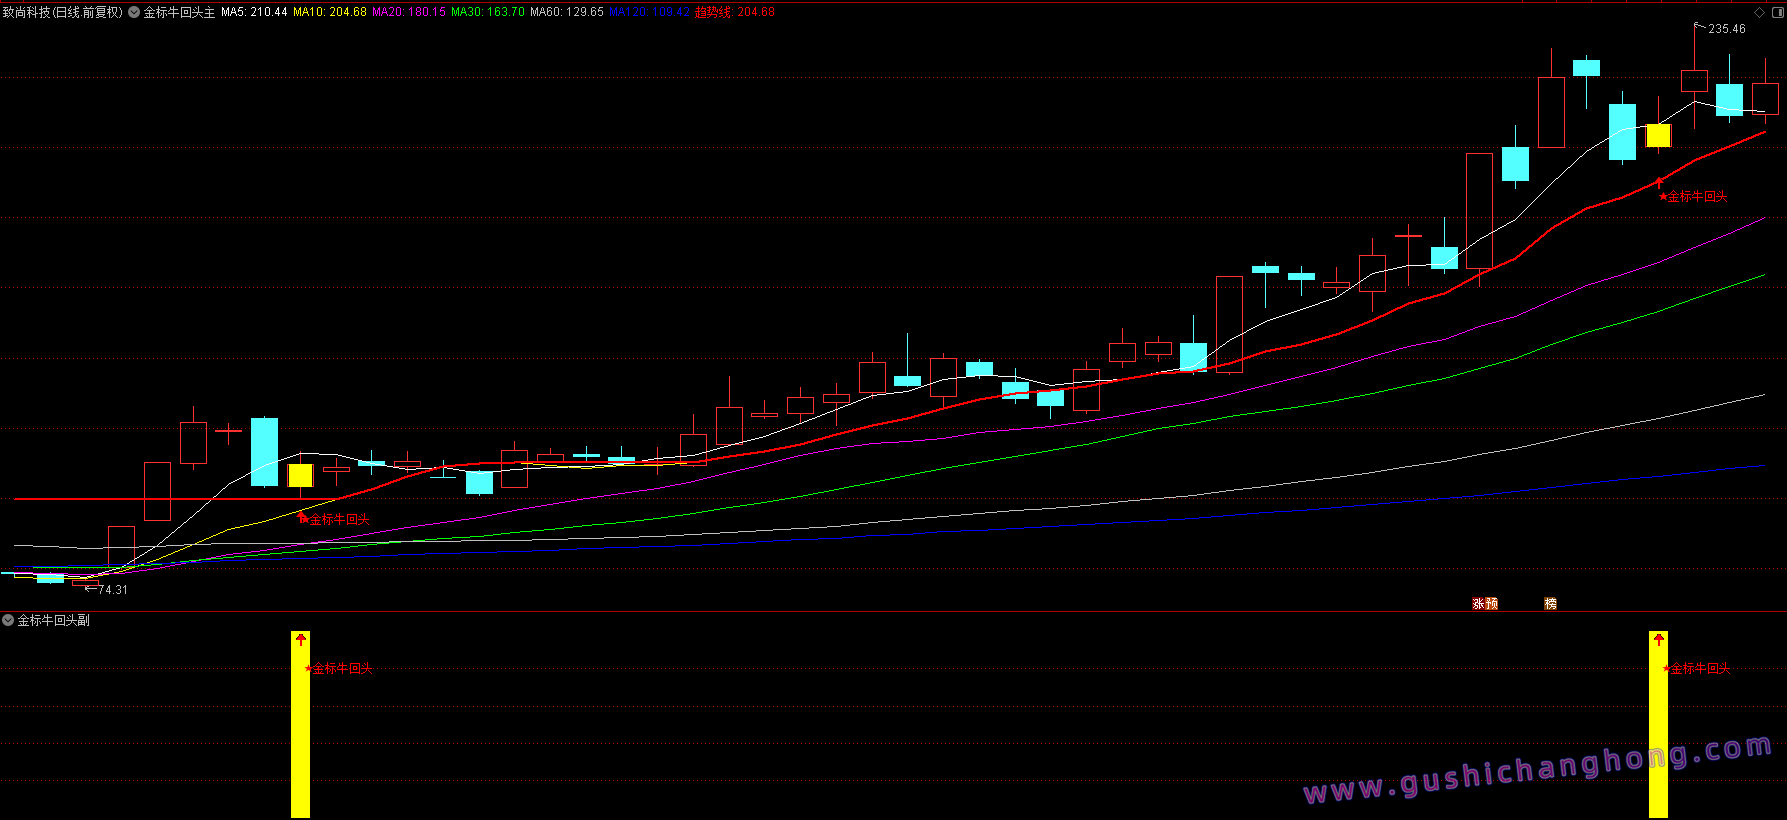Click the MA20 magenta indicator label

pos(409,13)
